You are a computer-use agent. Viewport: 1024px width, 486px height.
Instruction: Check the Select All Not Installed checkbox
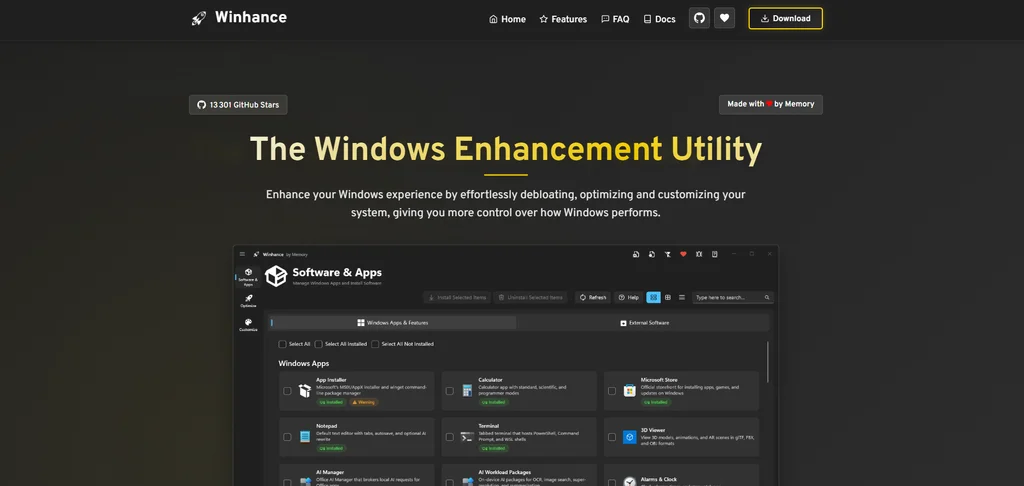[x=375, y=344]
